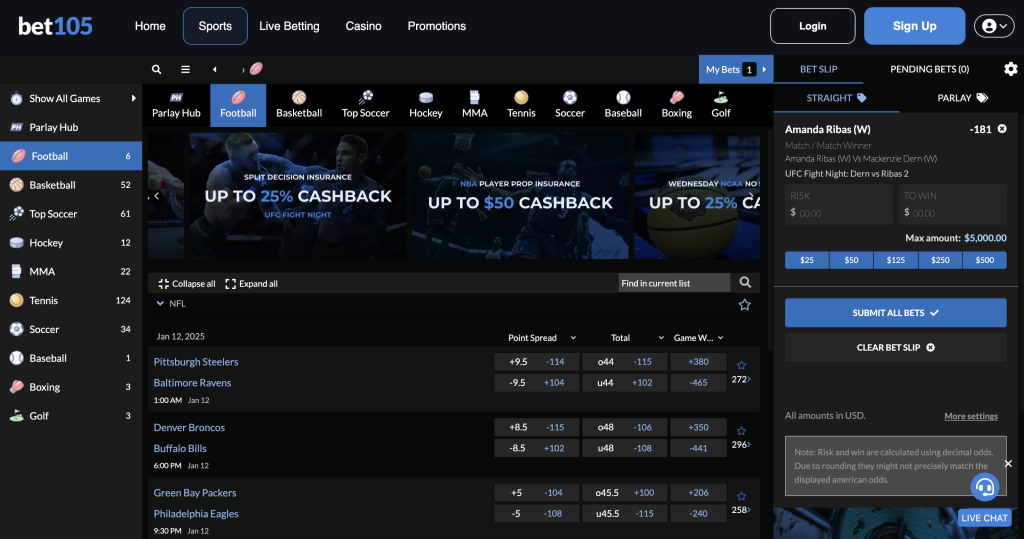The height and width of the screenshot is (539, 1024).
Task: Star the Broncos vs Bills game
Action: [x=741, y=431]
